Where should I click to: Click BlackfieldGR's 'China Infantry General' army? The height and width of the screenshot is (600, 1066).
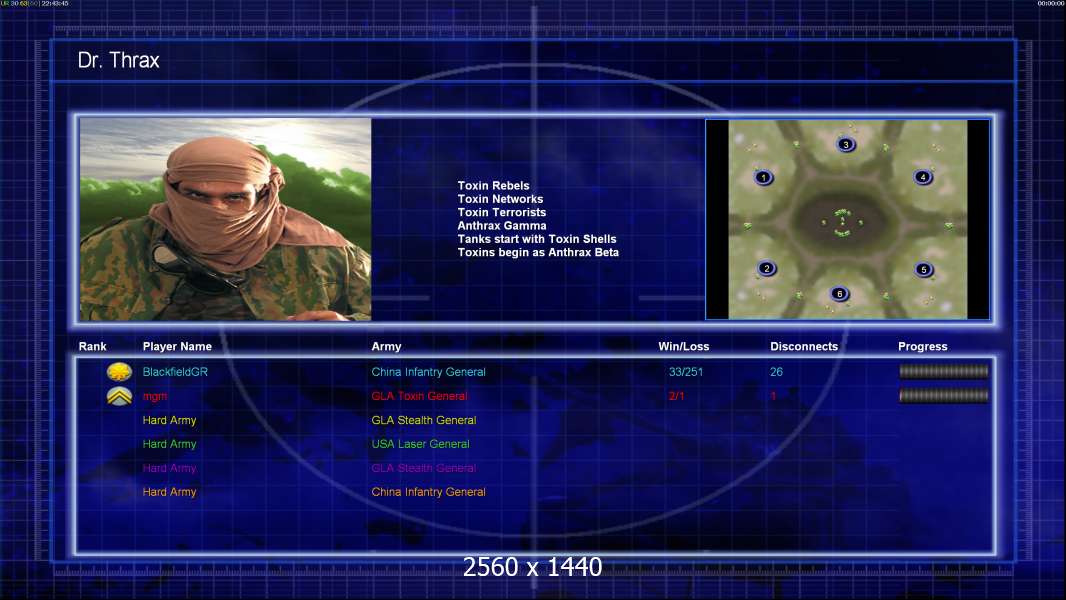click(x=428, y=372)
